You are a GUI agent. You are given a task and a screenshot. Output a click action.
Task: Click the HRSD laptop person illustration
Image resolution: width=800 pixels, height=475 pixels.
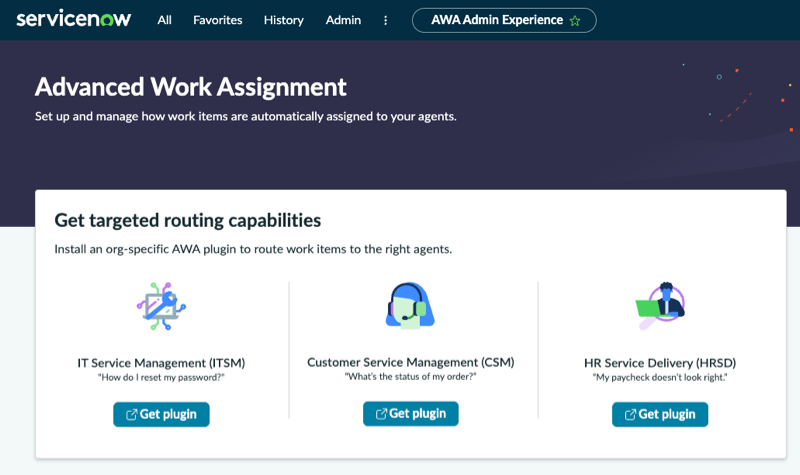point(660,306)
